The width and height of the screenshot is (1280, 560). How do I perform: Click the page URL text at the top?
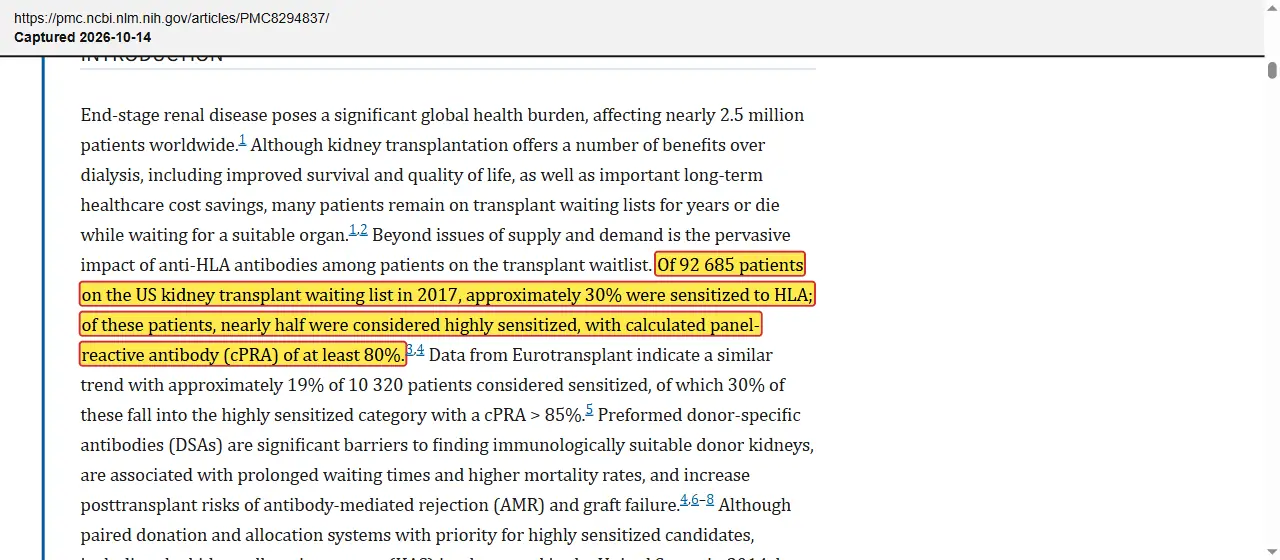(171, 18)
